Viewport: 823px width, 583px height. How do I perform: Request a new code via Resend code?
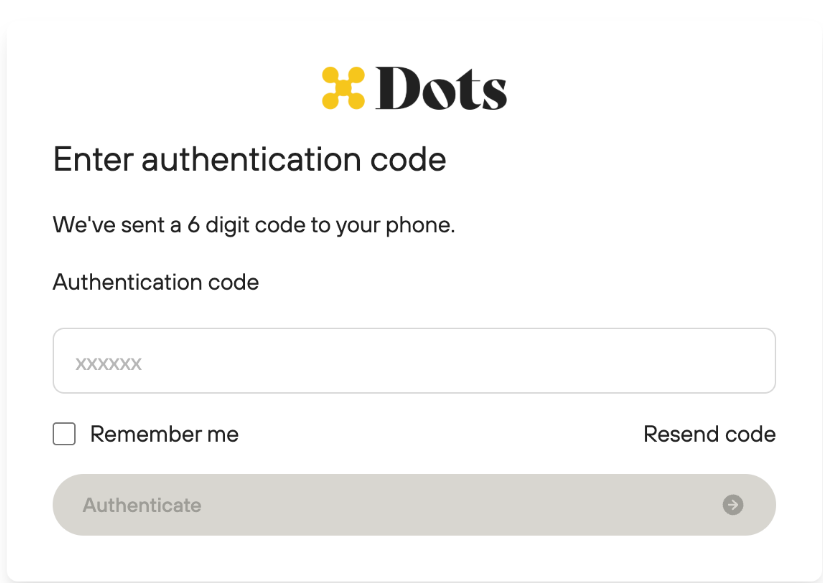point(710,434)
